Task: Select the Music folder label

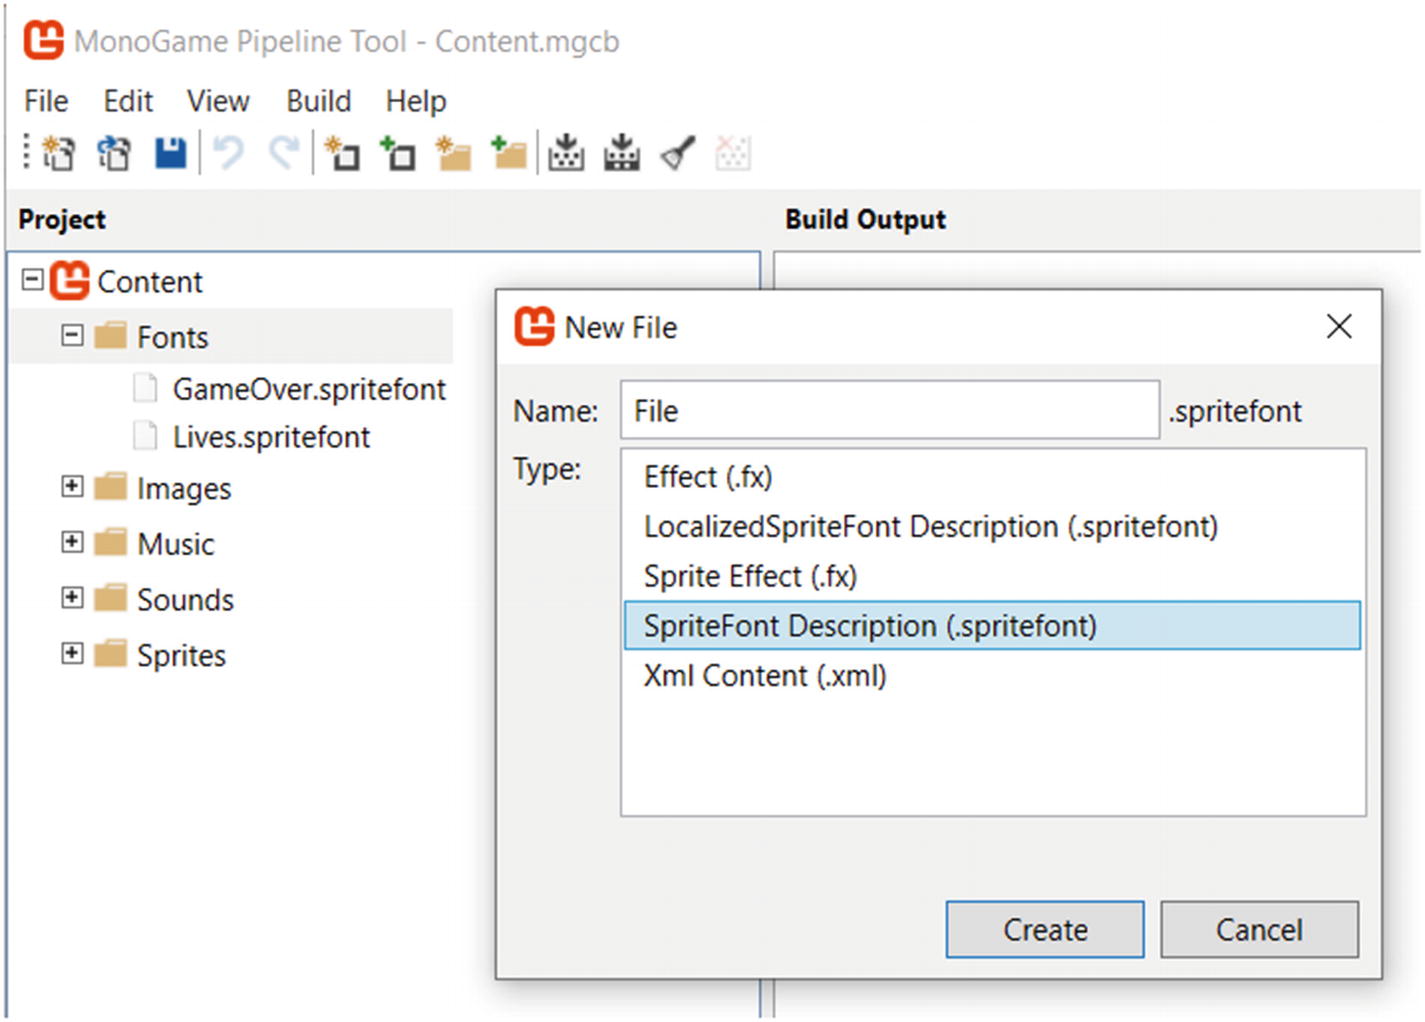Action: point(176,544)
